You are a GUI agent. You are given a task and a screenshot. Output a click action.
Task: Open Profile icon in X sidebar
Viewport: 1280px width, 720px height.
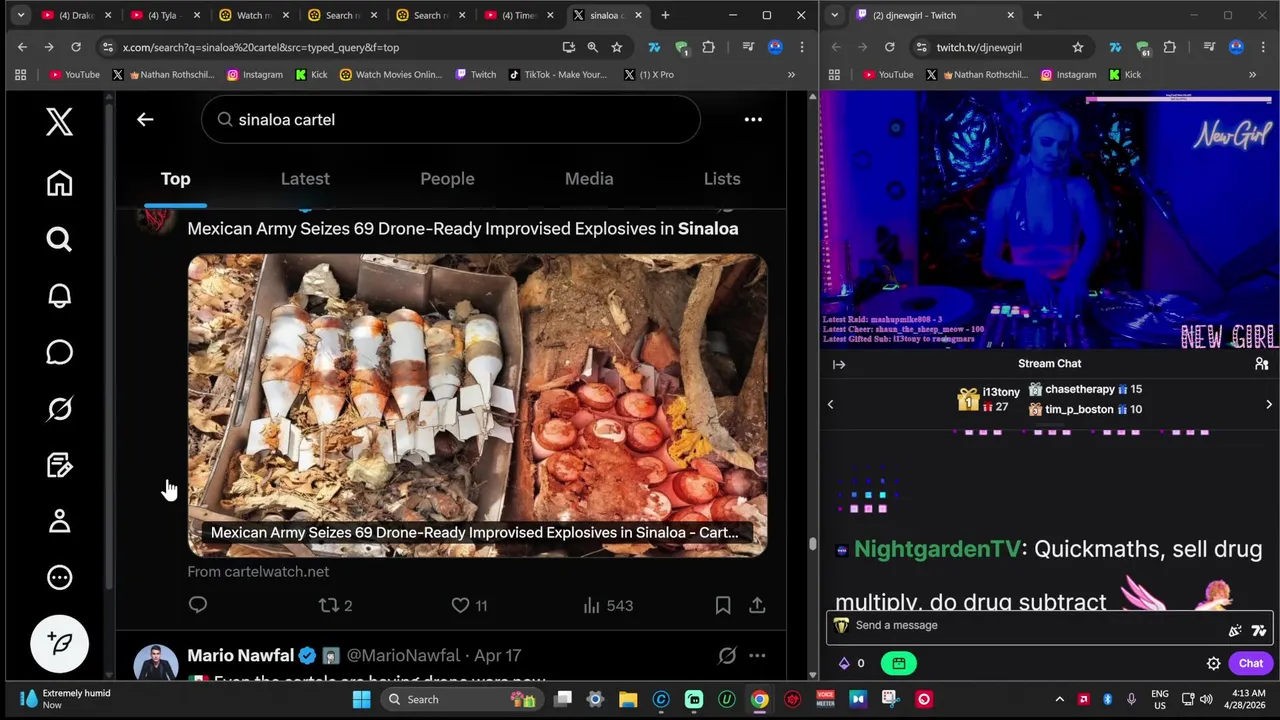point(59,521)
